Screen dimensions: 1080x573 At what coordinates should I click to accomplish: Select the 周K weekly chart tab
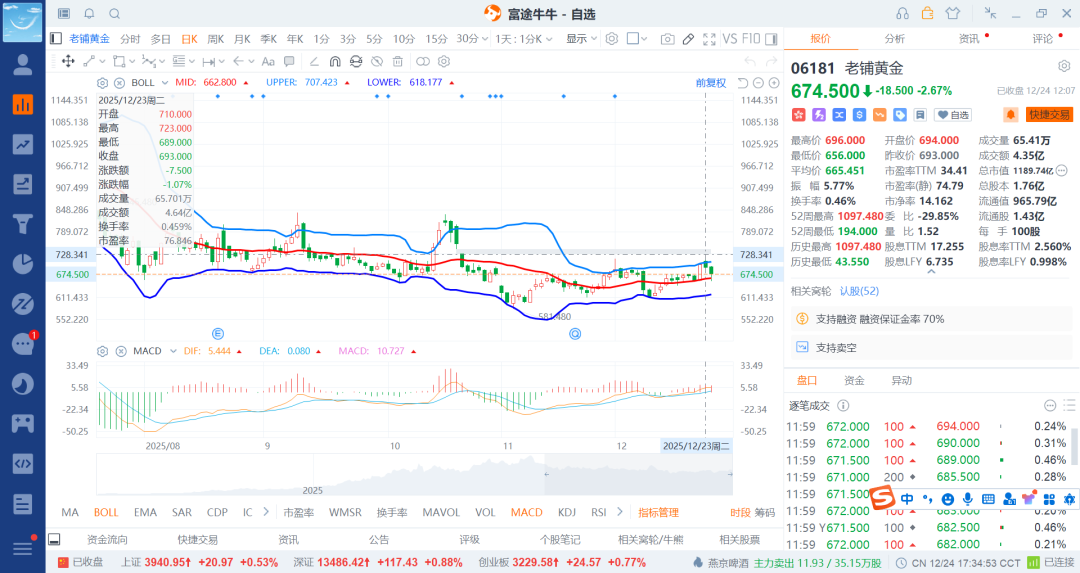tap(215, 39)
